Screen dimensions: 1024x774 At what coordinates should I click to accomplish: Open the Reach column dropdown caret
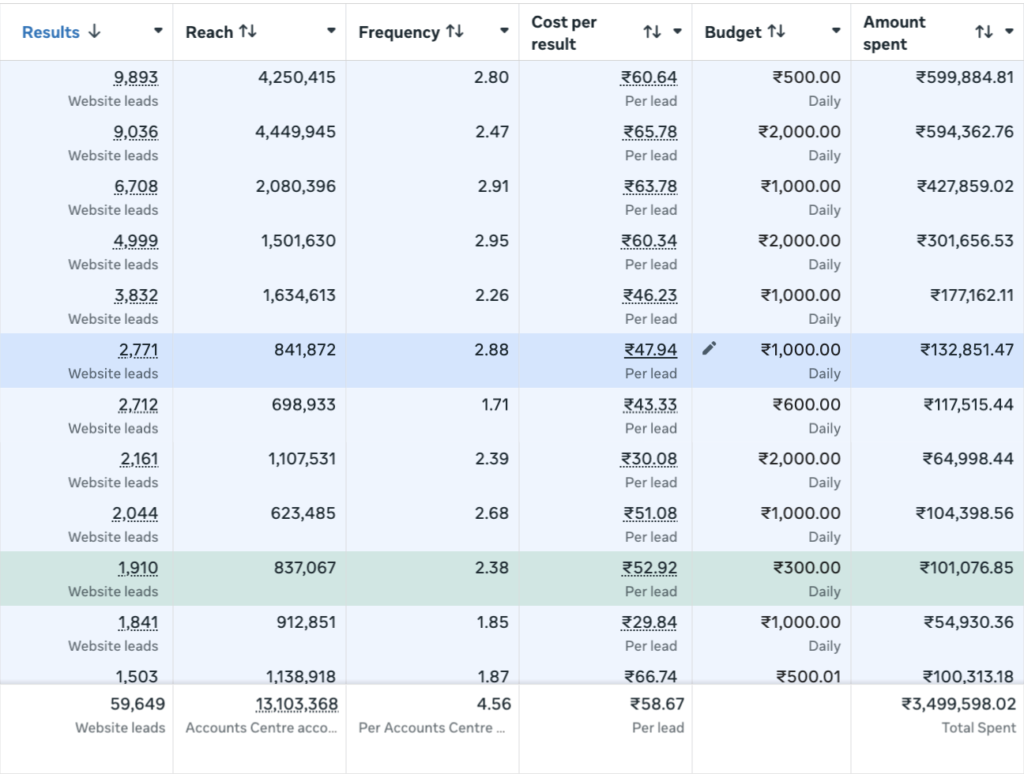[331, 32]
